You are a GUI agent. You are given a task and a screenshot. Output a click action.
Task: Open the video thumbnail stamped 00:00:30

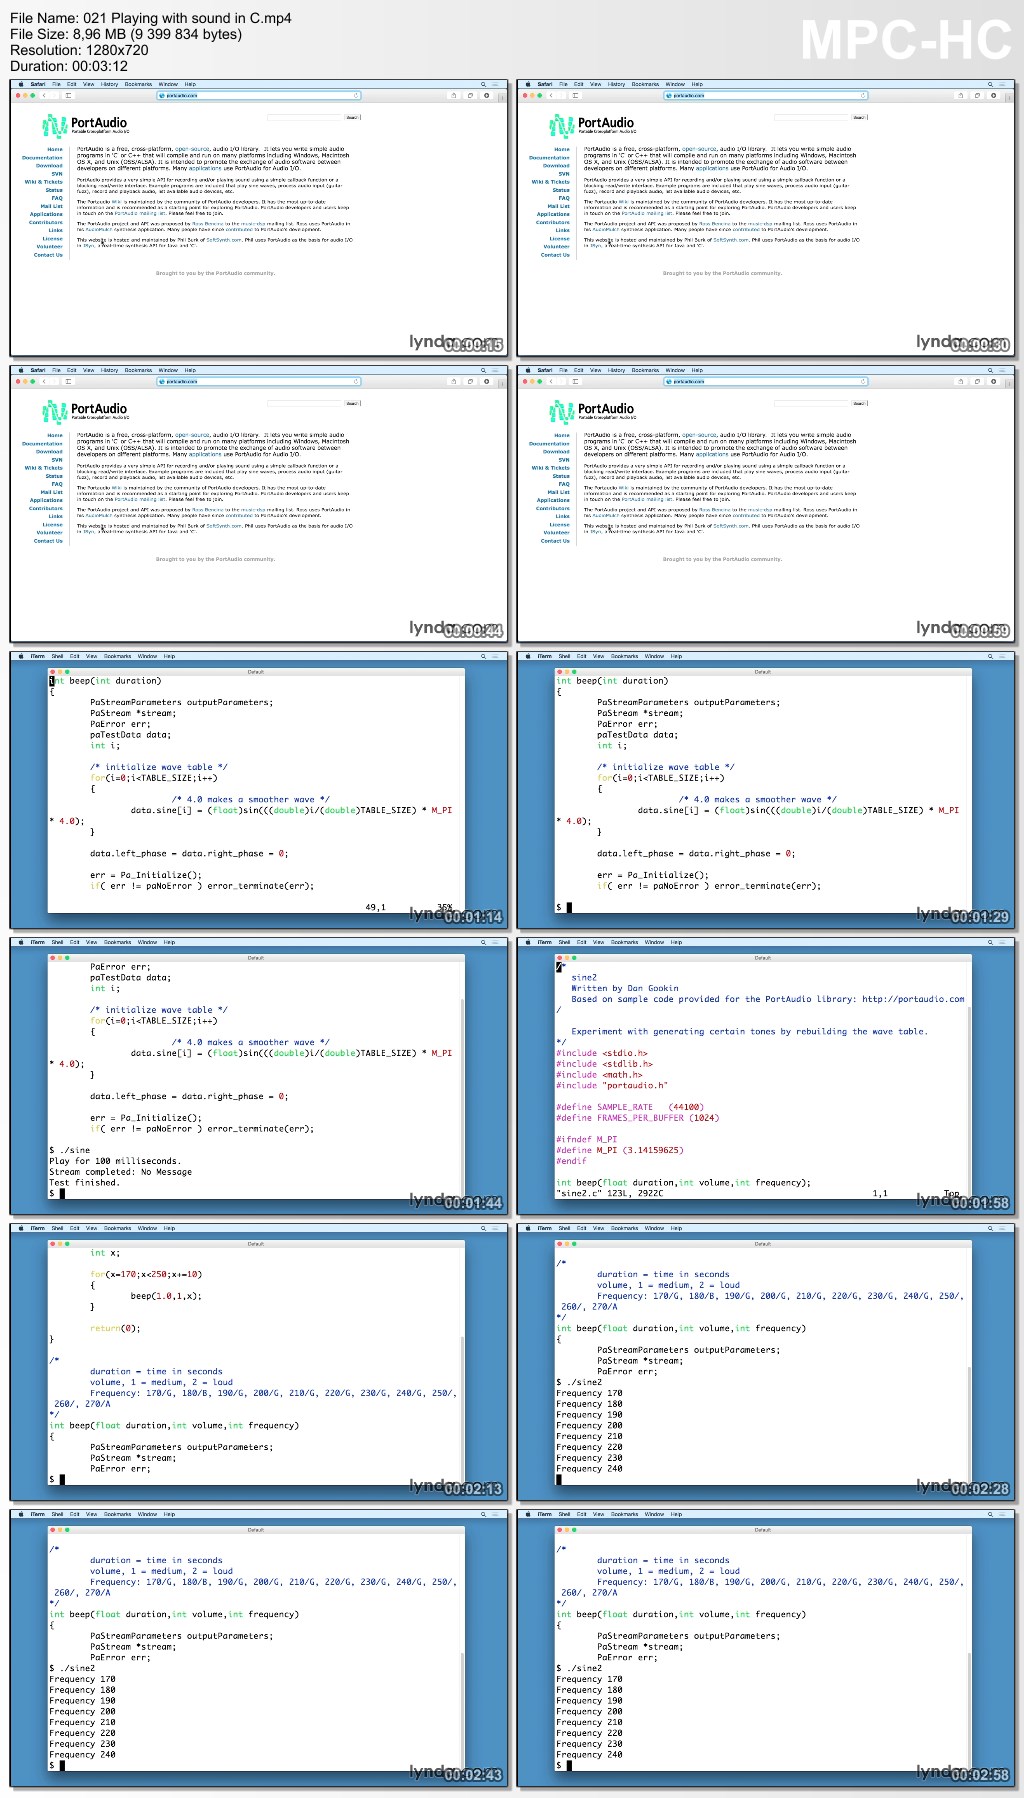(x=766, y=218)
